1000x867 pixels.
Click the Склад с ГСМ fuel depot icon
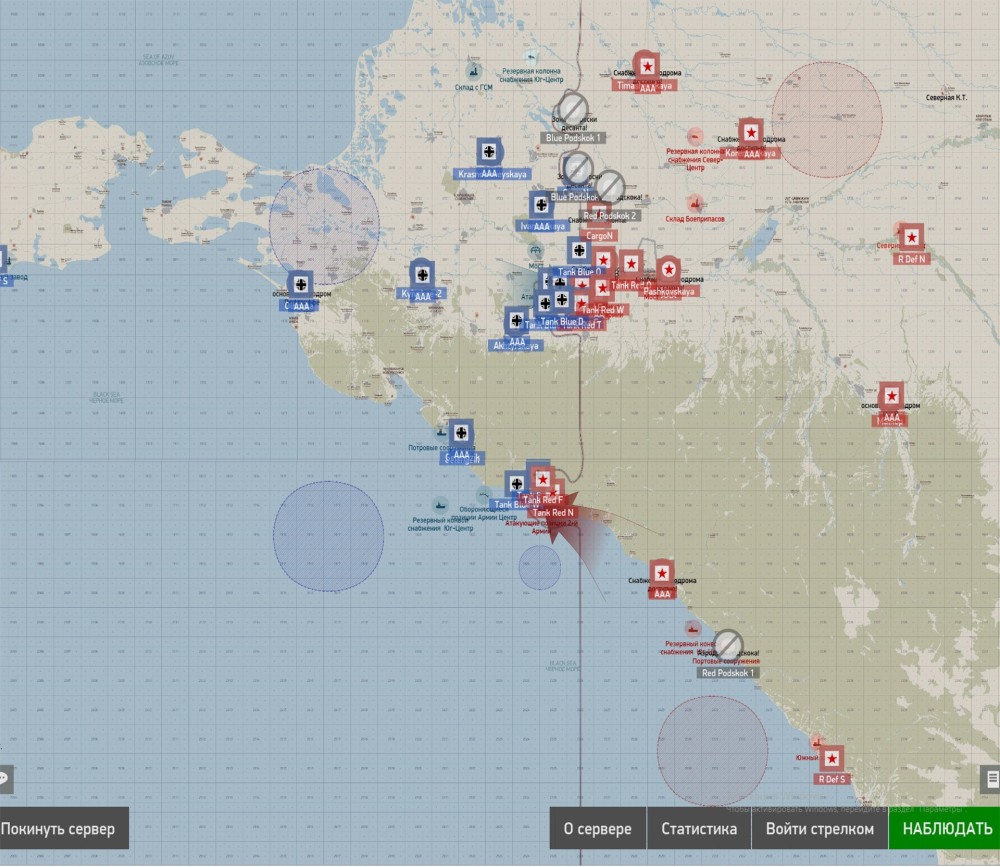[x=473, y=70]
